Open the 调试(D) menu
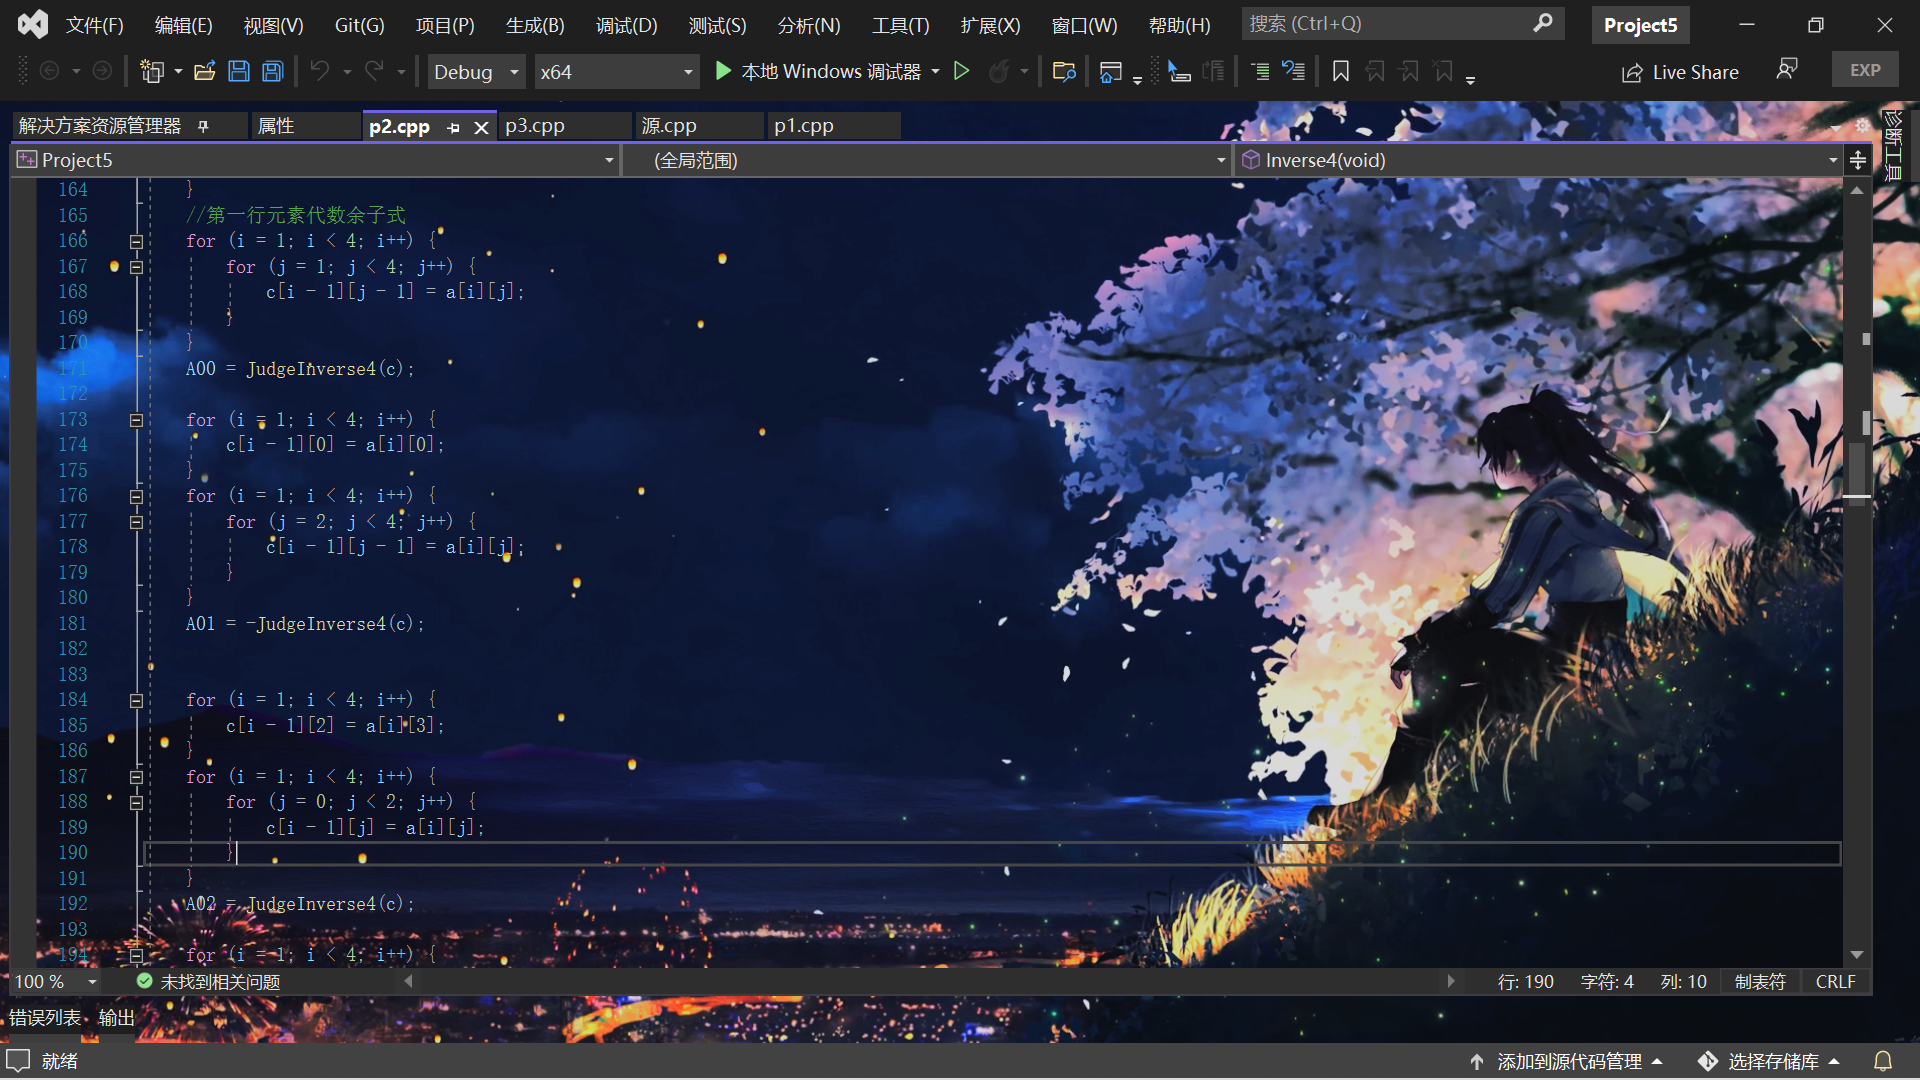 click(626, 25)
